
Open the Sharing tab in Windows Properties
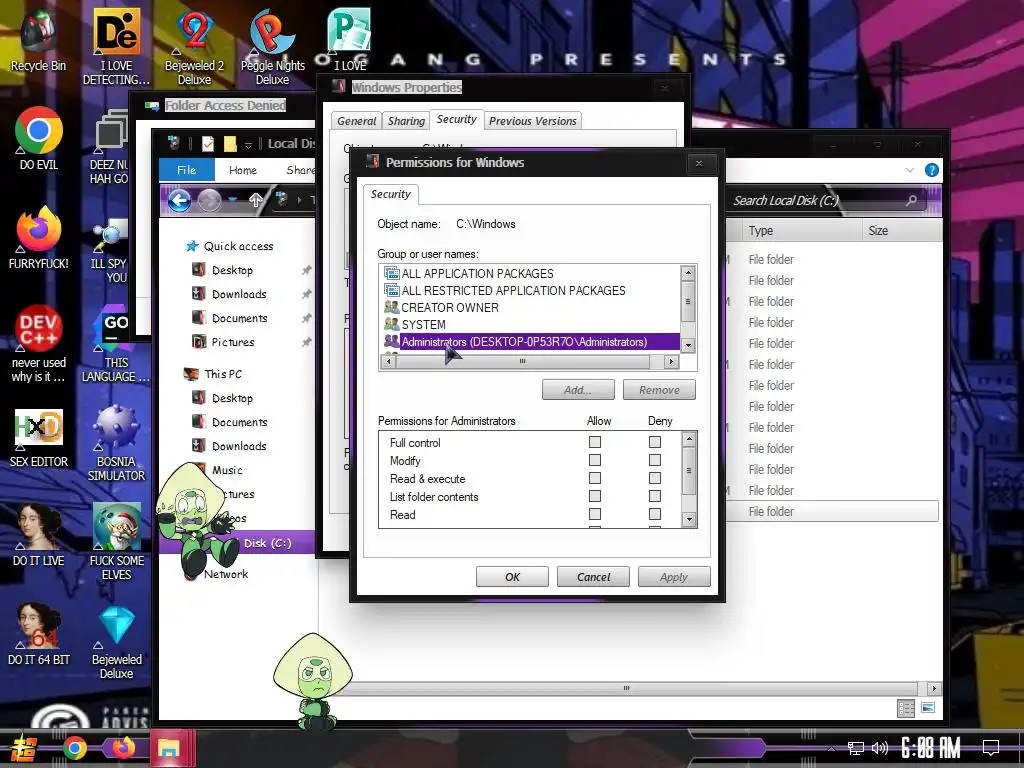pyautogui.click(x=406, y=121)
